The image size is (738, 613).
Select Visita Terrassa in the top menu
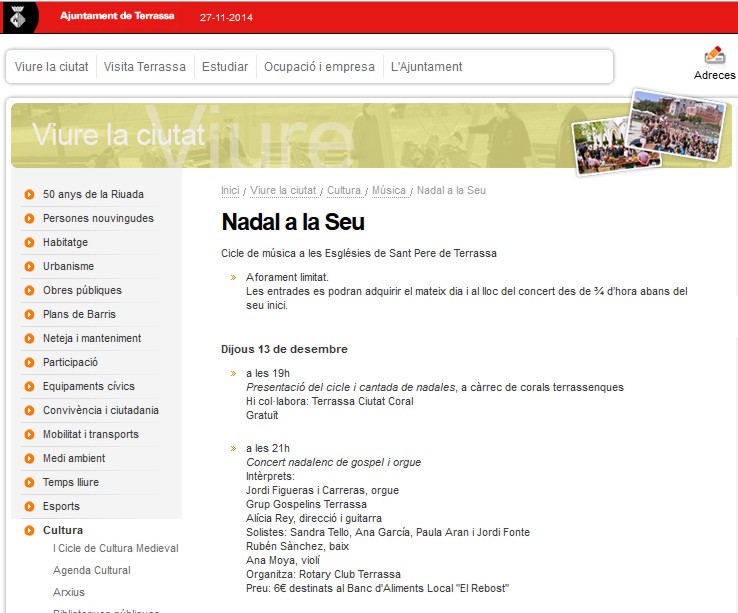click(145, 67)
